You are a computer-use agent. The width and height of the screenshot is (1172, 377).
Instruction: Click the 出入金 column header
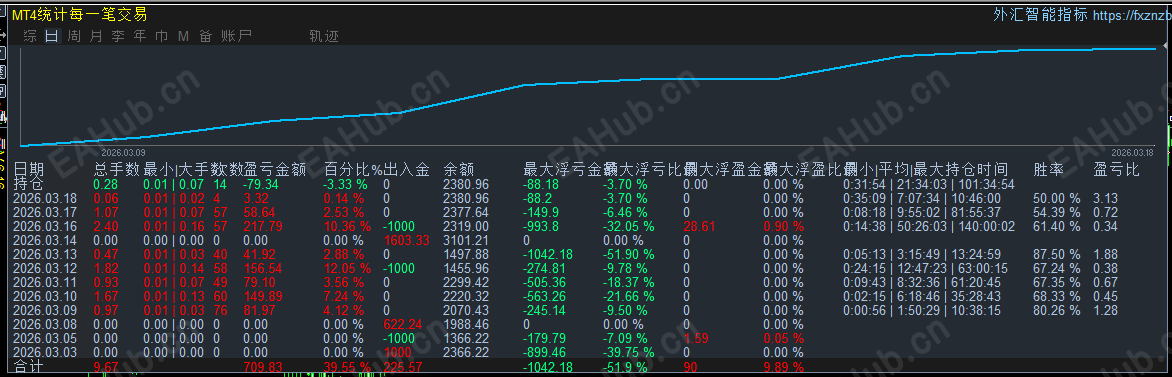407,170
